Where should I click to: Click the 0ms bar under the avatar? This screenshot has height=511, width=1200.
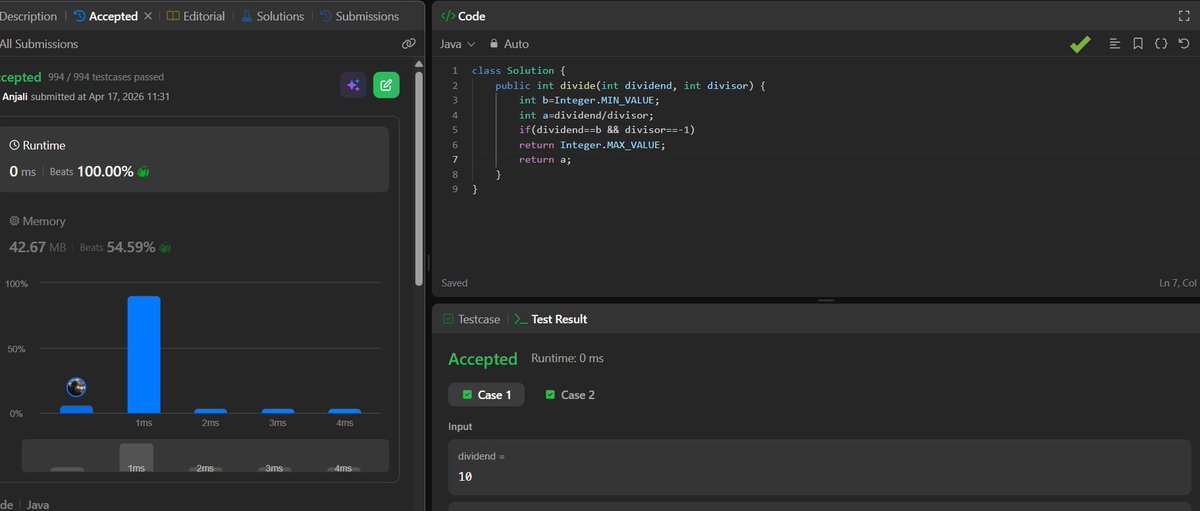[x=76, y=409]
